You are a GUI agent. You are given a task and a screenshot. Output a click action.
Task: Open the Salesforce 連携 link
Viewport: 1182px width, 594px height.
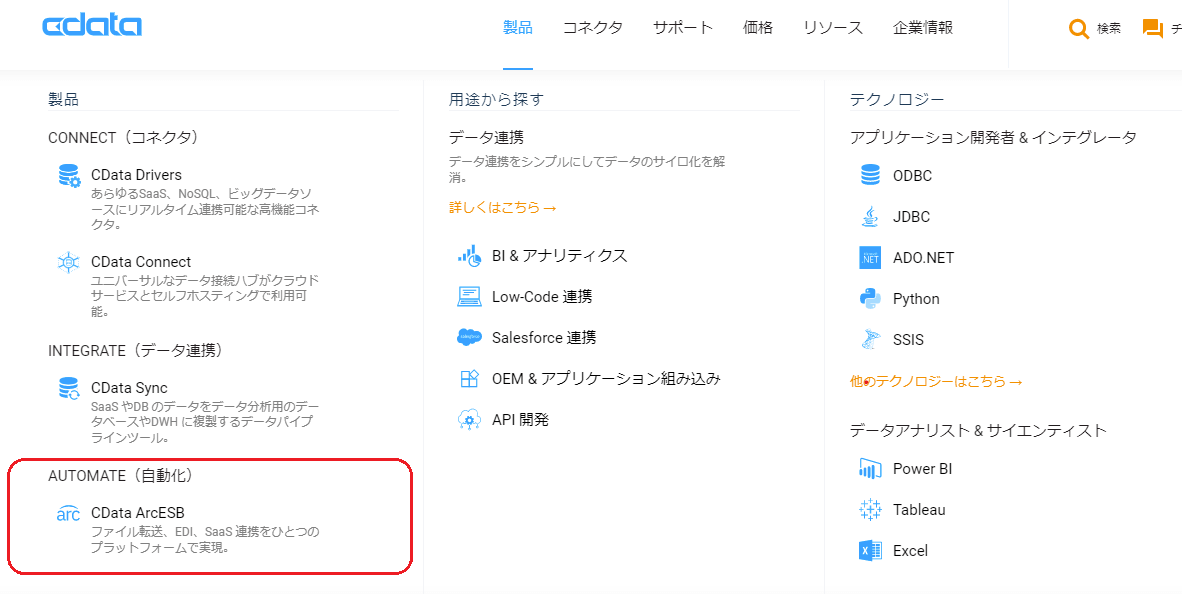click(x=544, y=338)
